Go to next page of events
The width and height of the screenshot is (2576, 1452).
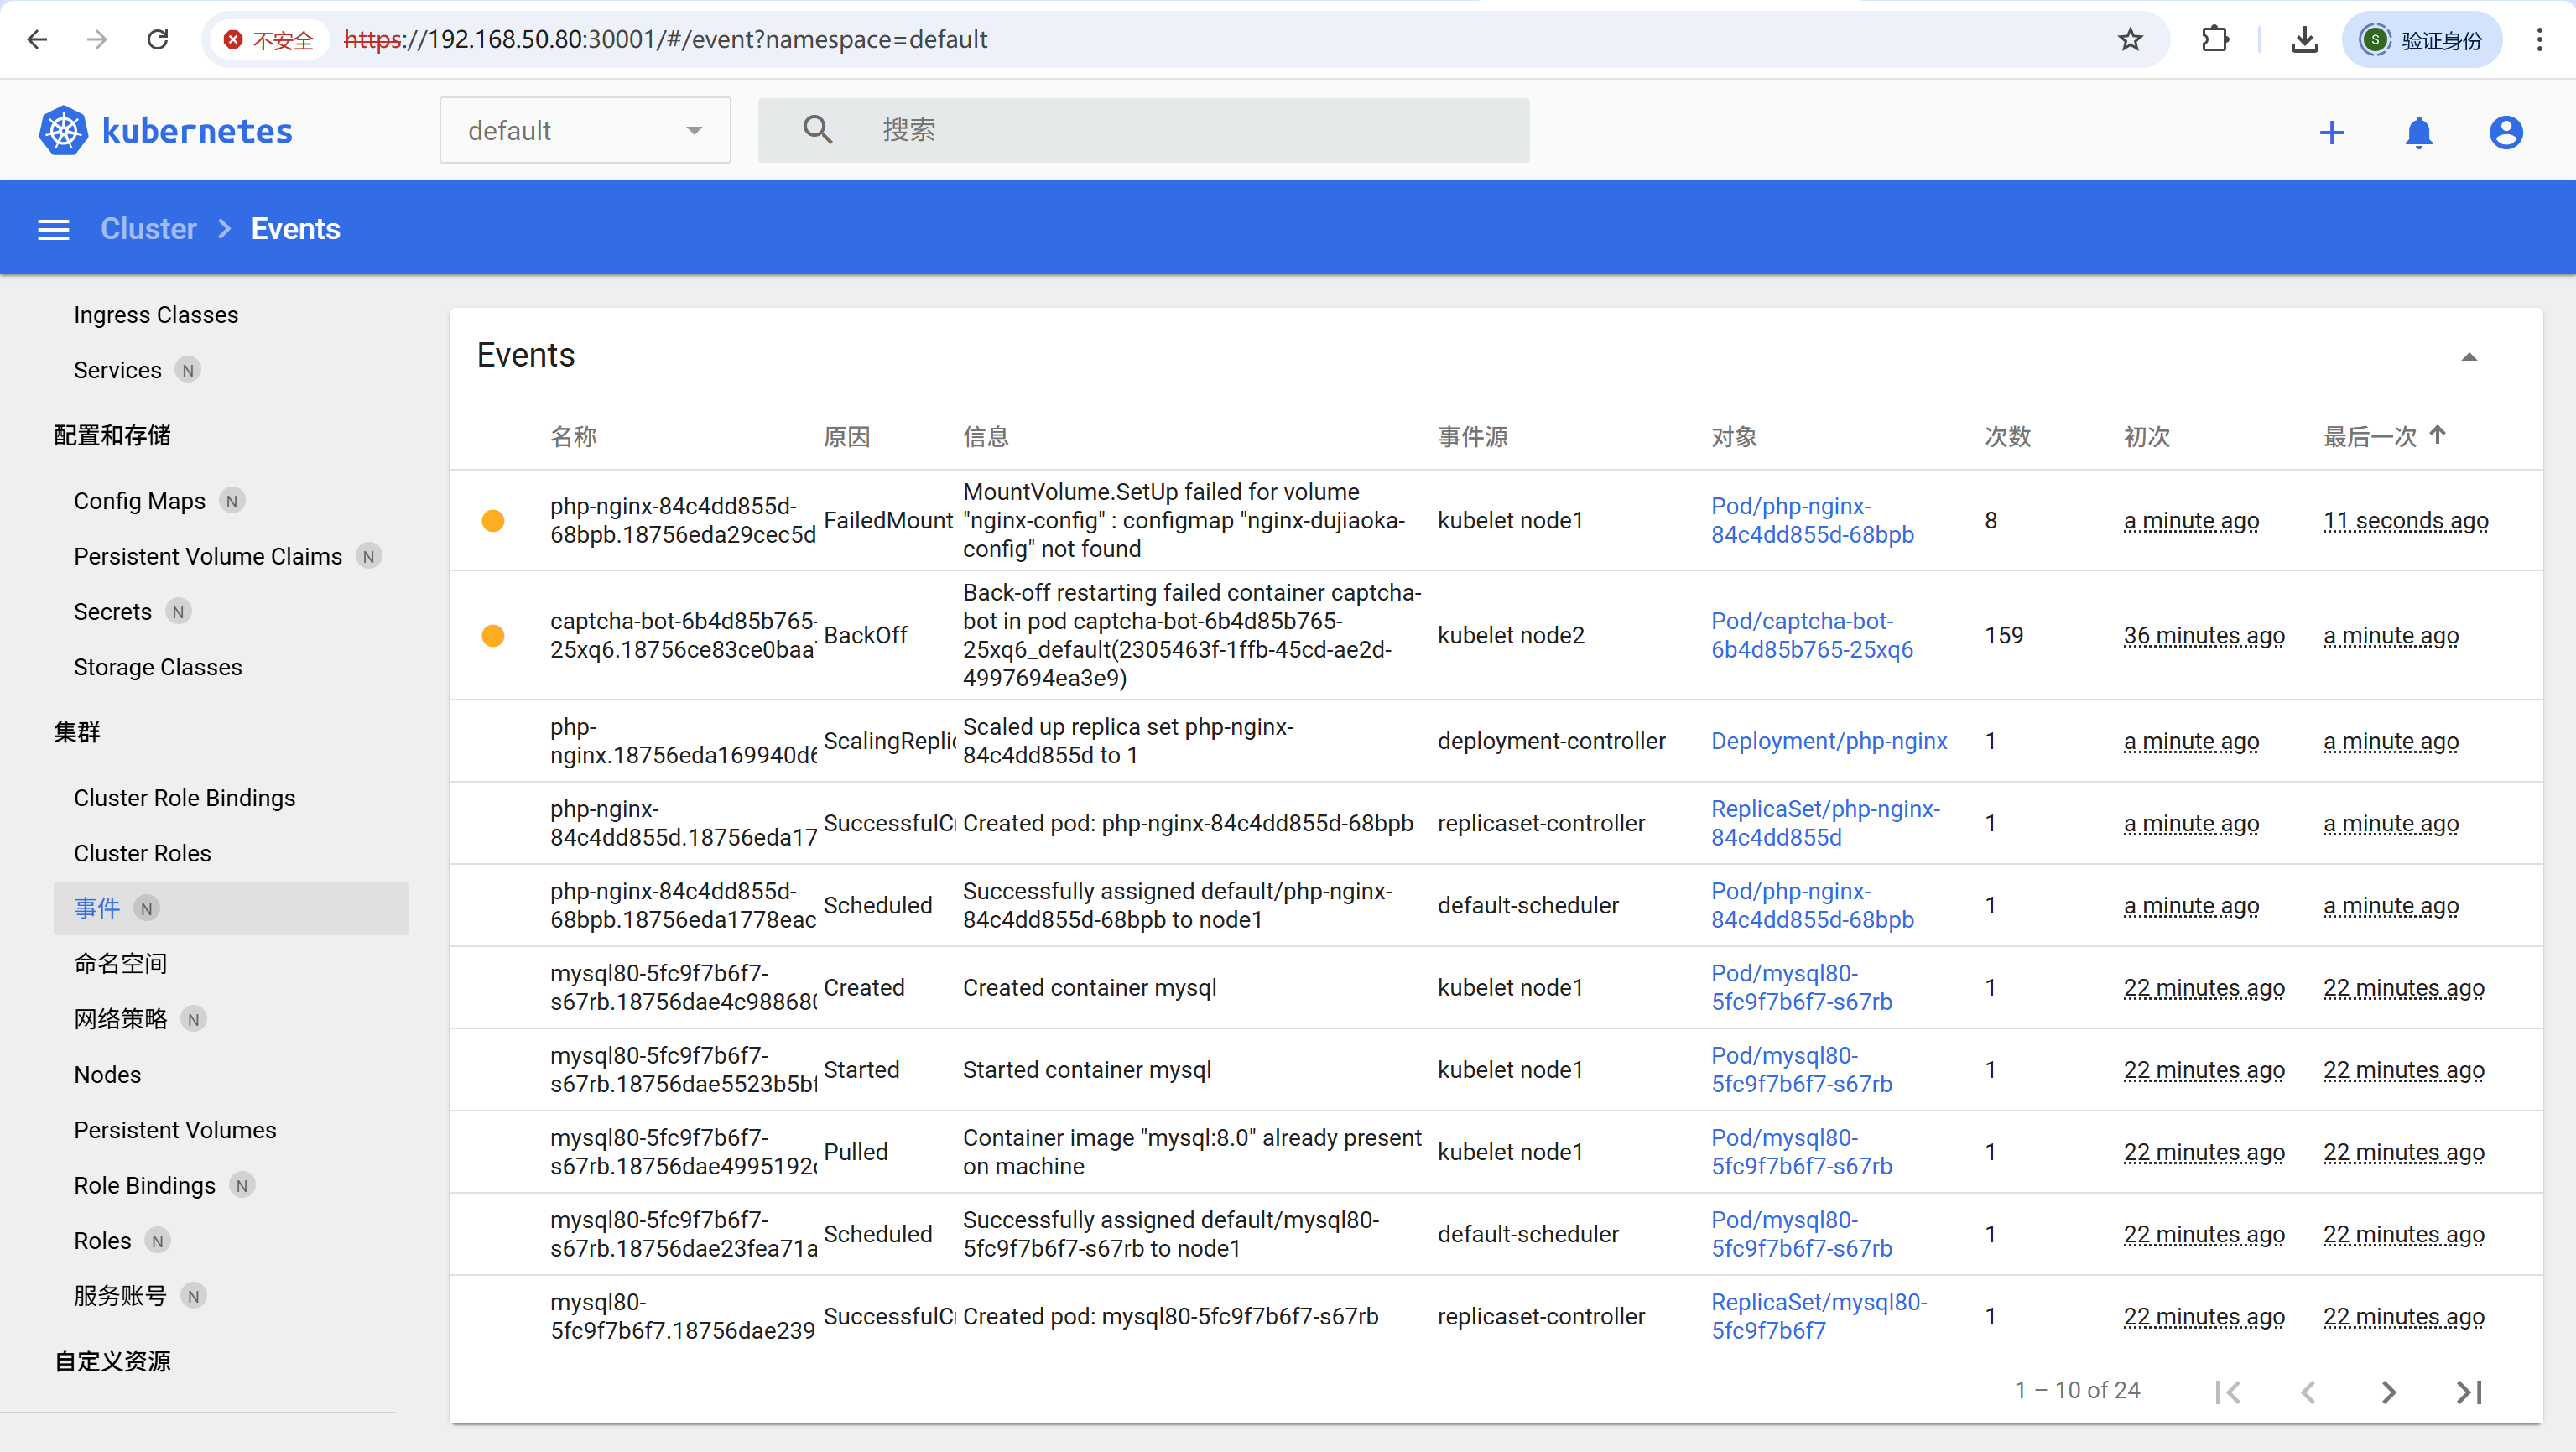pyautogui.click(x=2388, y=1391)
